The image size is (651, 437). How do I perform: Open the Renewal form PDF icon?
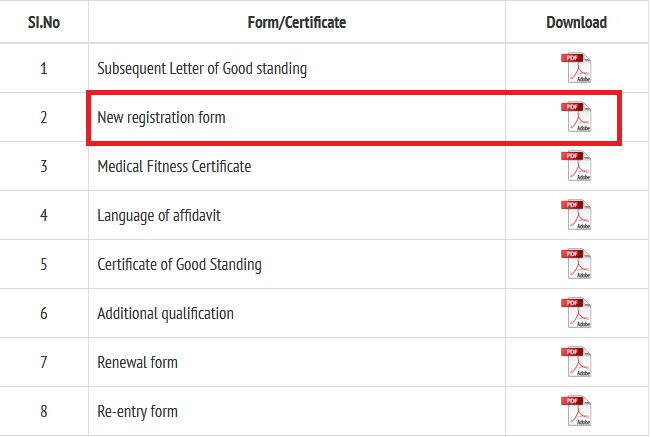point(576,362)
